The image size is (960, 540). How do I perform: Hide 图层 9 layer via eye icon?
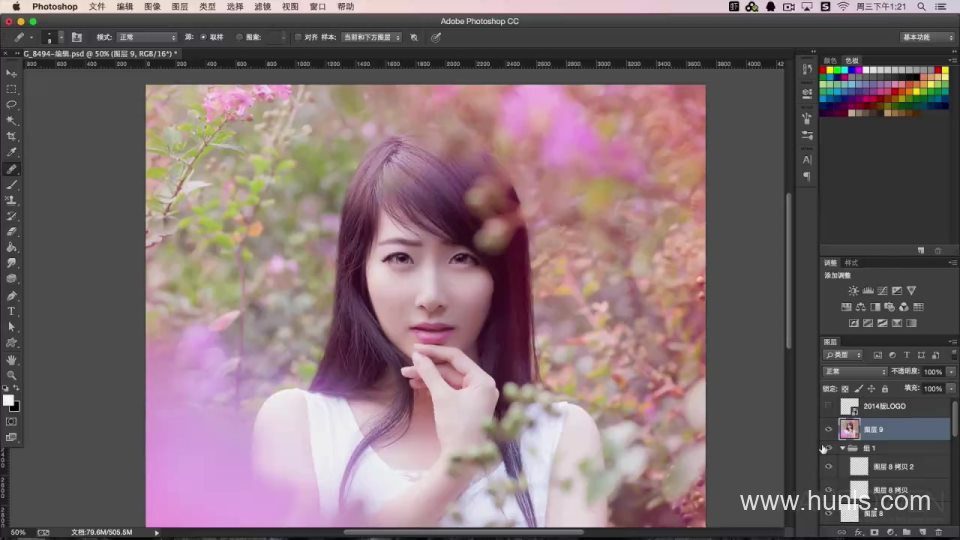point(828,430)
